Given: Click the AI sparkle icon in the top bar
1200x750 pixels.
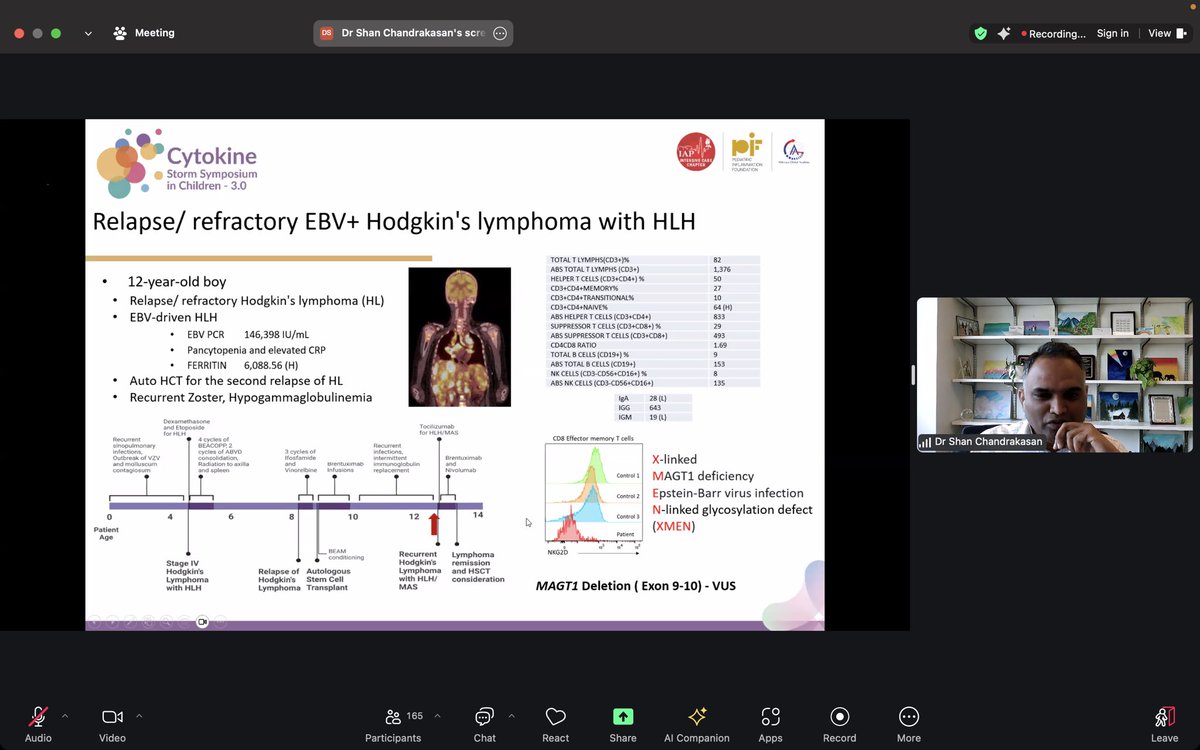Looking at the screenshot, I should pos(1004,33).
